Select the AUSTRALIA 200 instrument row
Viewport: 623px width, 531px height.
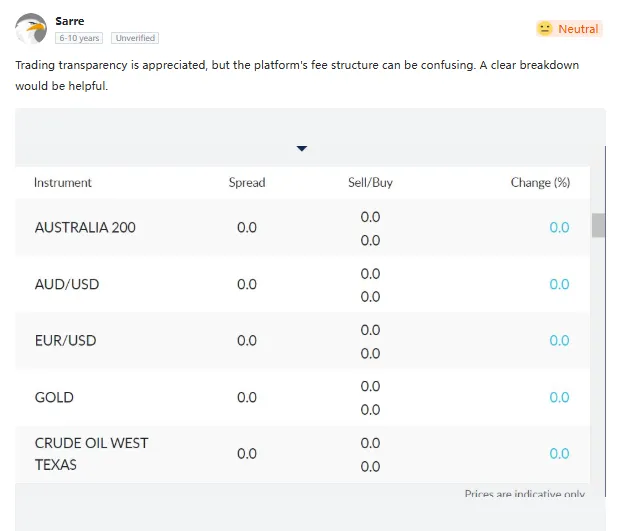click(x=302, y=227)
